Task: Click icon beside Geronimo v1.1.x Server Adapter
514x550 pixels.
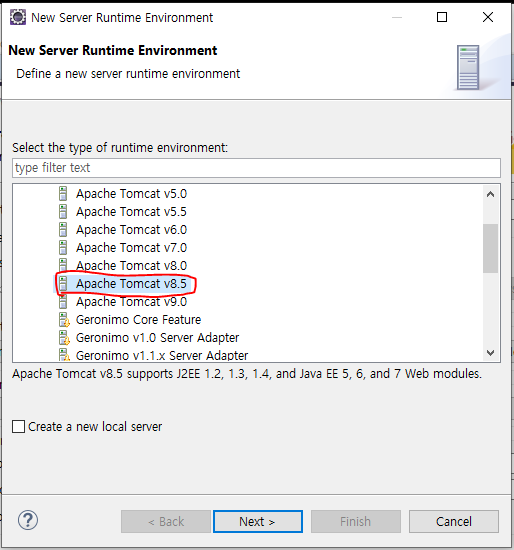Action: pyautogui.click(x=64, y=355)
